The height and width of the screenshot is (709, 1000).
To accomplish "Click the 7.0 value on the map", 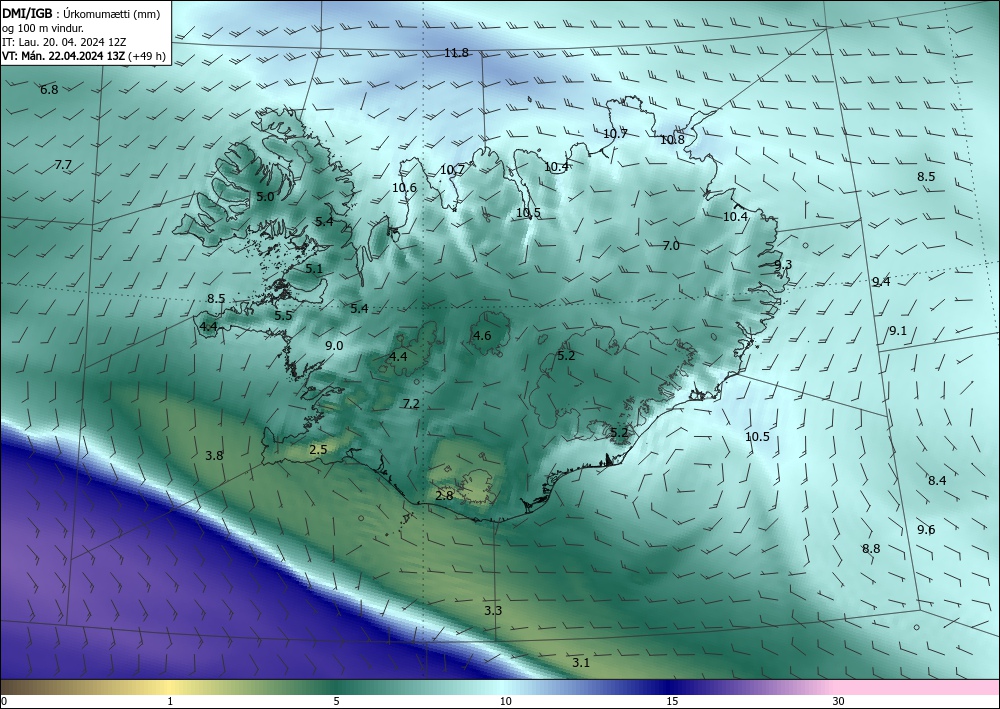I will [x=671, y=245].
